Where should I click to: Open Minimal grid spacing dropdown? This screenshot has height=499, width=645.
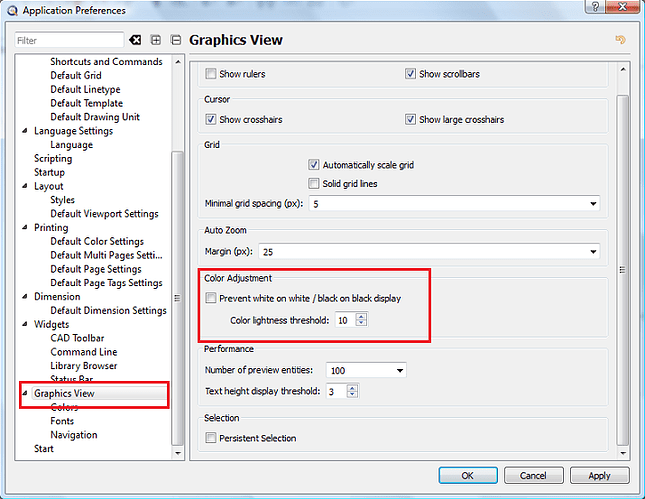(593, 203)
